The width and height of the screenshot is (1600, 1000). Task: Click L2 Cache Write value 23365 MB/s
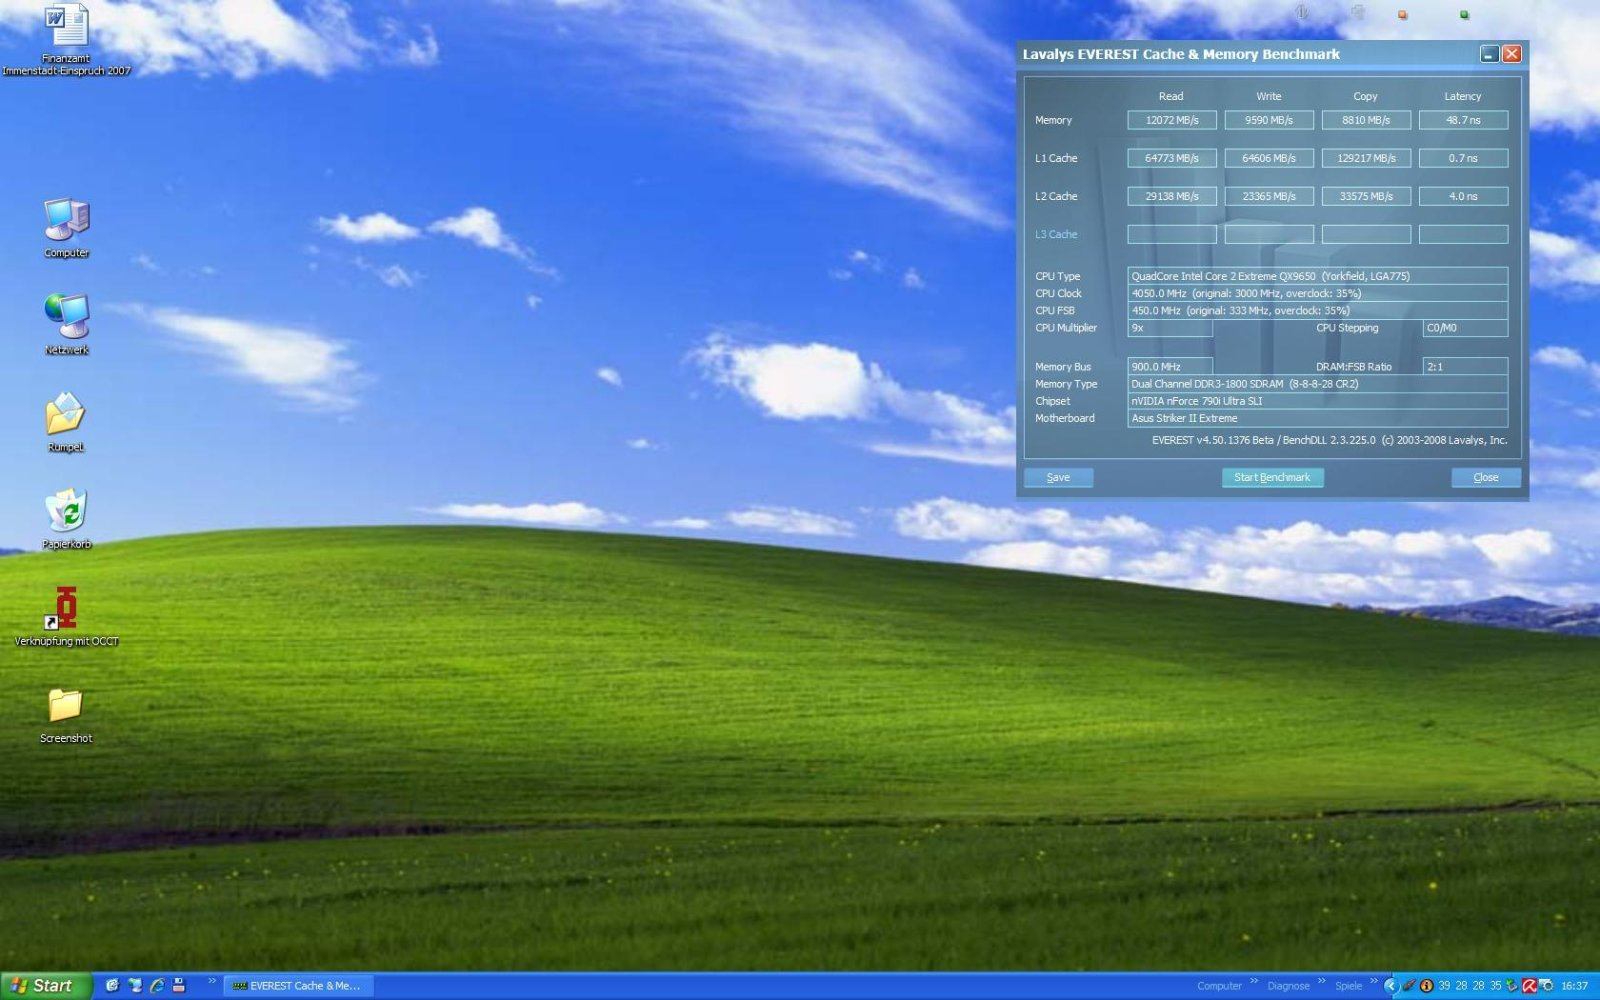coord(1269,196)
